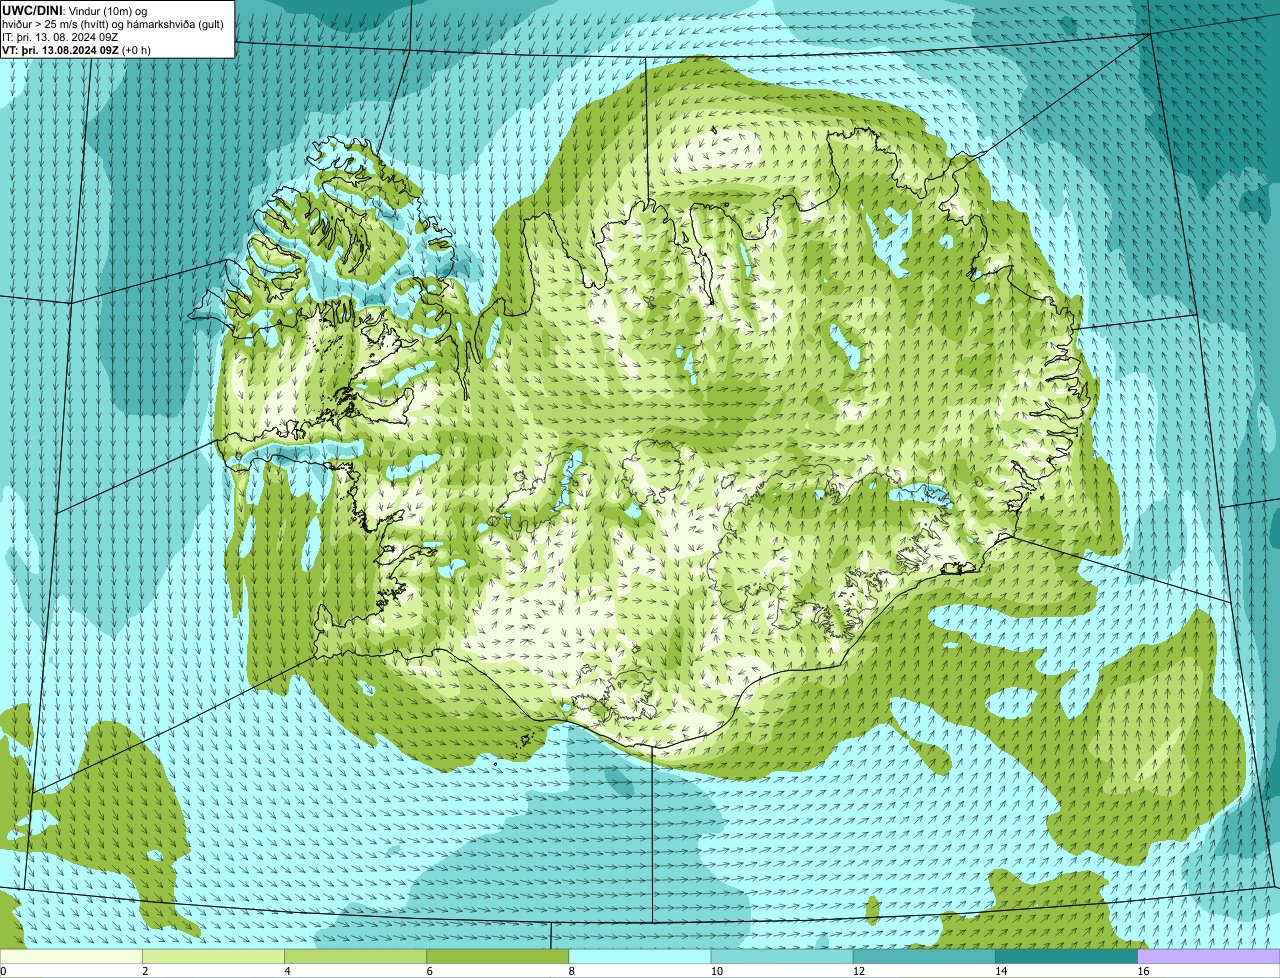The image size is (1280, 978).
Task: Pick the 12–14 m/s teal legend swatch
Action: pyautogui.click(x=924, y=956)
